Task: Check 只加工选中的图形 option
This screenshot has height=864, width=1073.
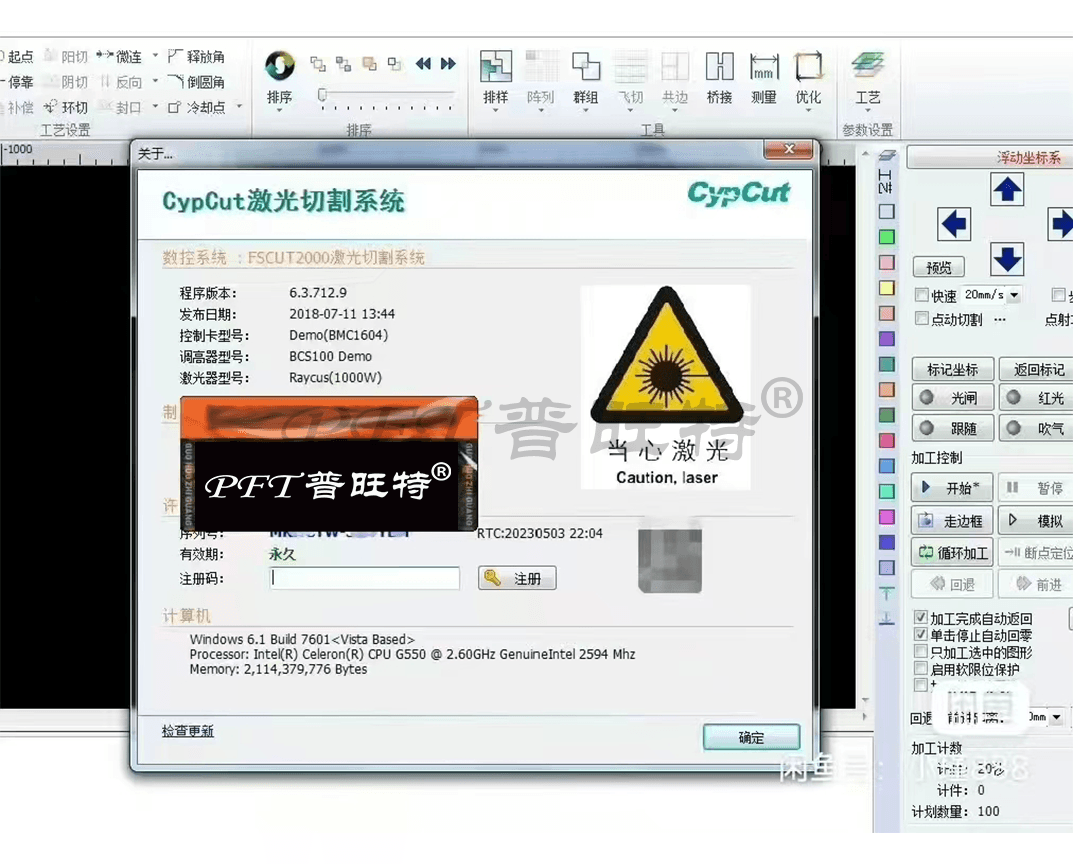Action: [x=921, y=652]
